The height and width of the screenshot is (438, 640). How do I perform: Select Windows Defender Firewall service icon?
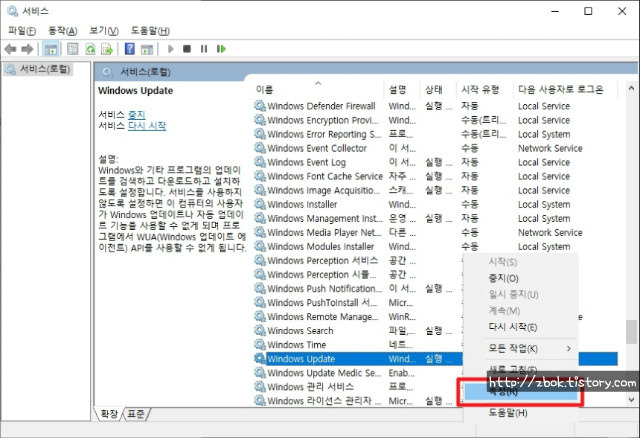click(x=260, y=106)
